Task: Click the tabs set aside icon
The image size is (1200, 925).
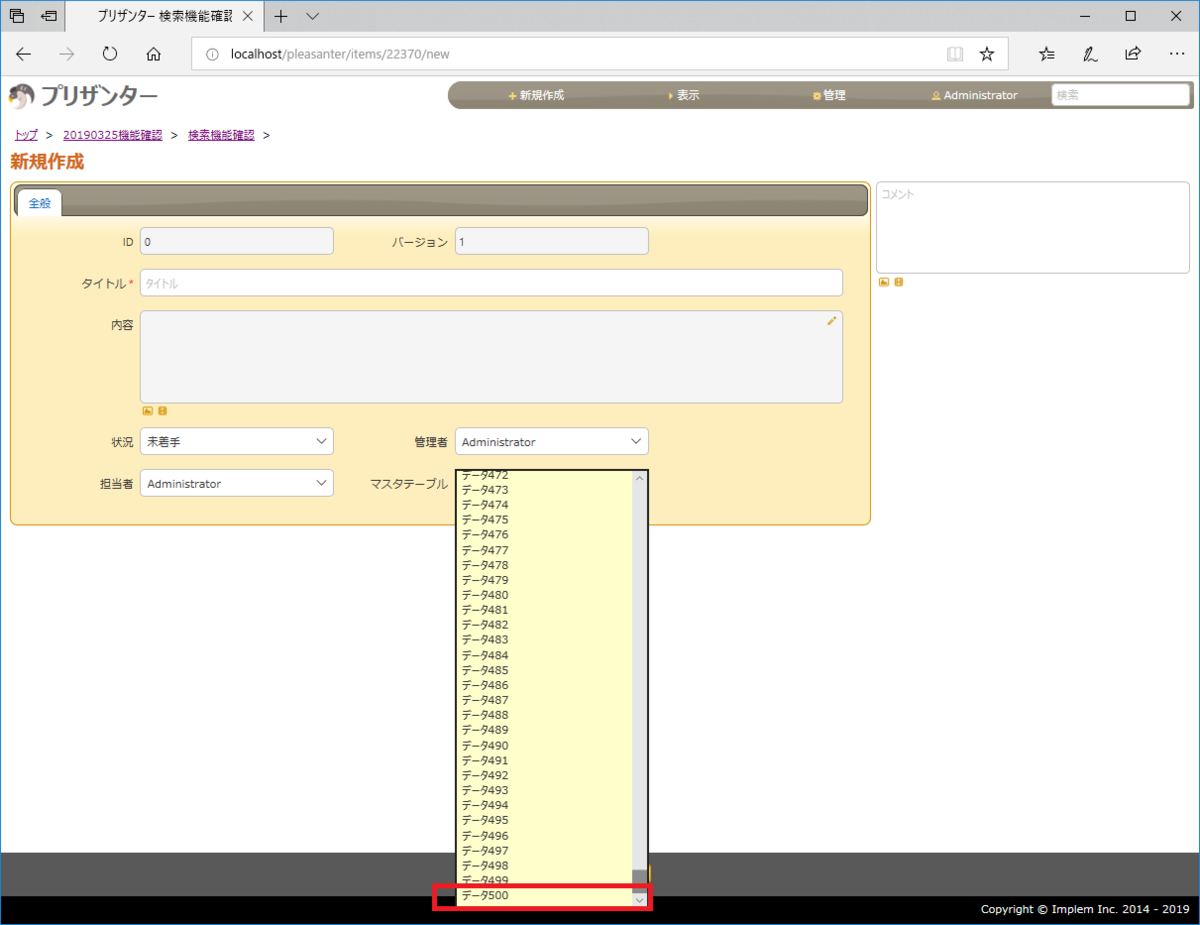Action: pos(17,16)
